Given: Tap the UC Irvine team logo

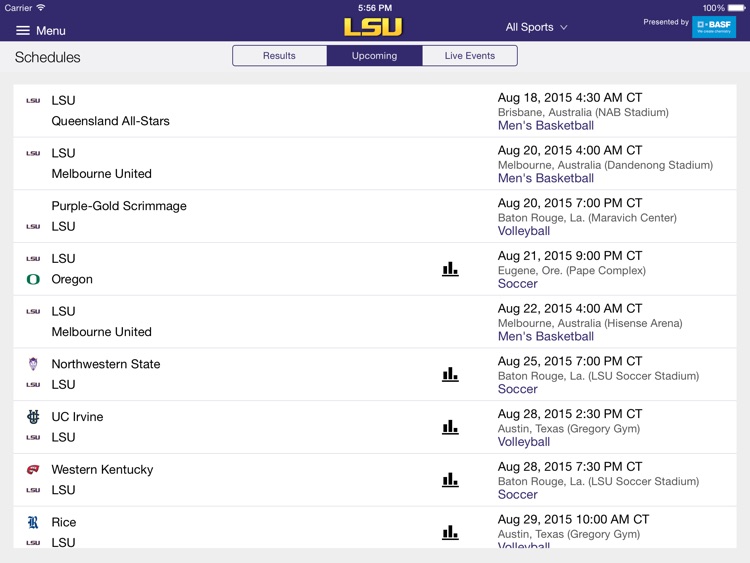Looking at the screenshot, I should pyautogui.click(x=33, y=417).
